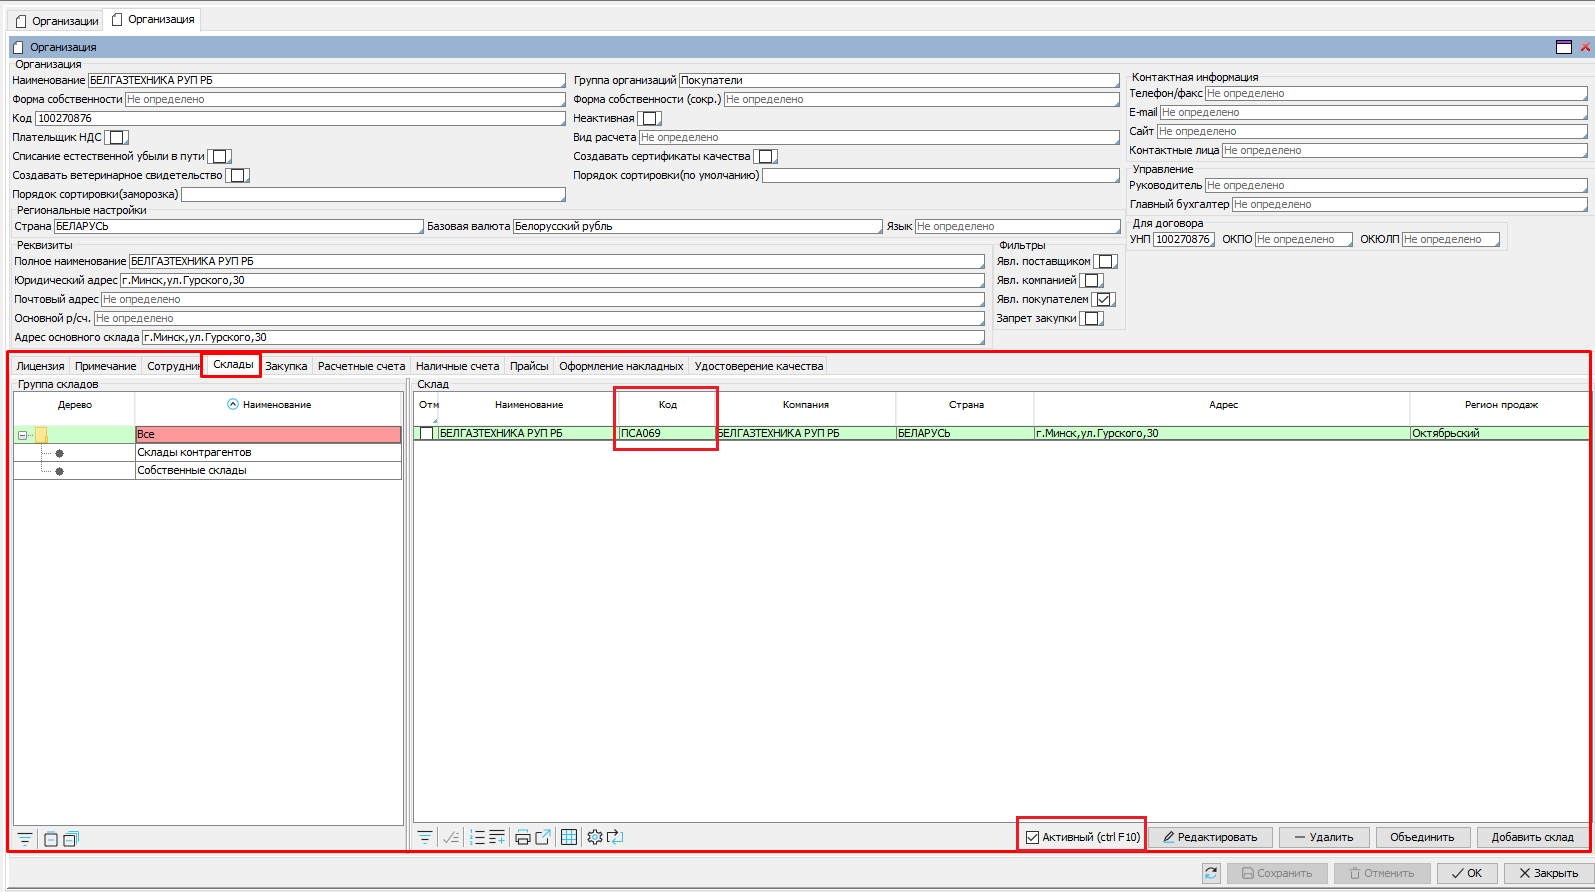Open table grid view icon

(569, 837)
